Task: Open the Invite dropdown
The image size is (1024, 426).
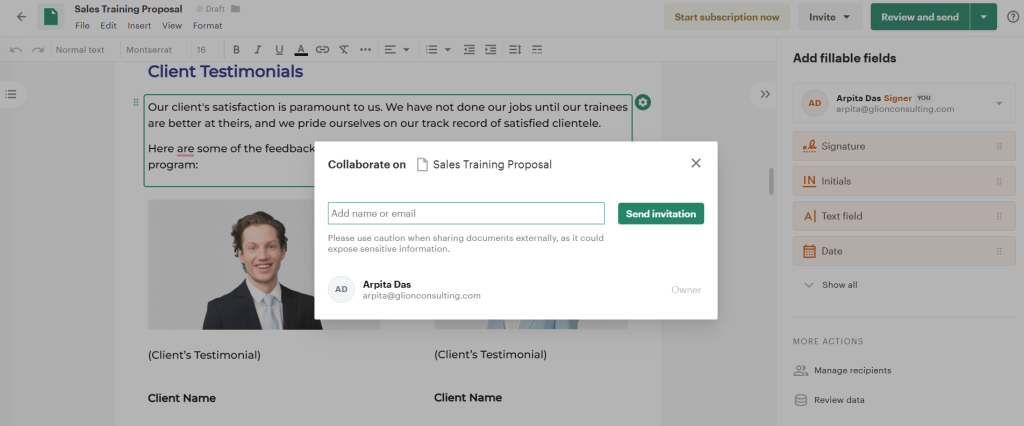Action: [830, 17]
